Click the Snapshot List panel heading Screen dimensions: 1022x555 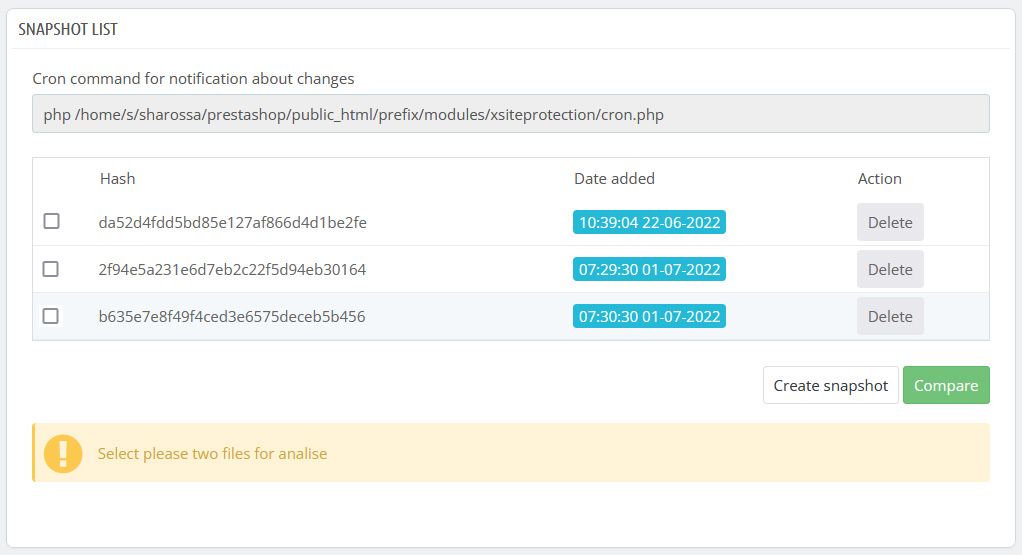(68, 29)
